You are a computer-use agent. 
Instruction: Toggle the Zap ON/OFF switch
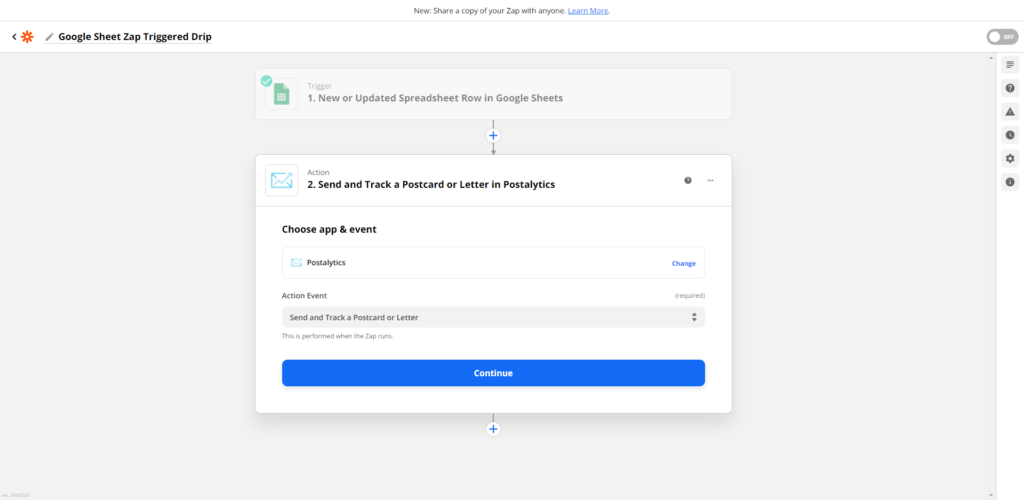(1002, 37)
